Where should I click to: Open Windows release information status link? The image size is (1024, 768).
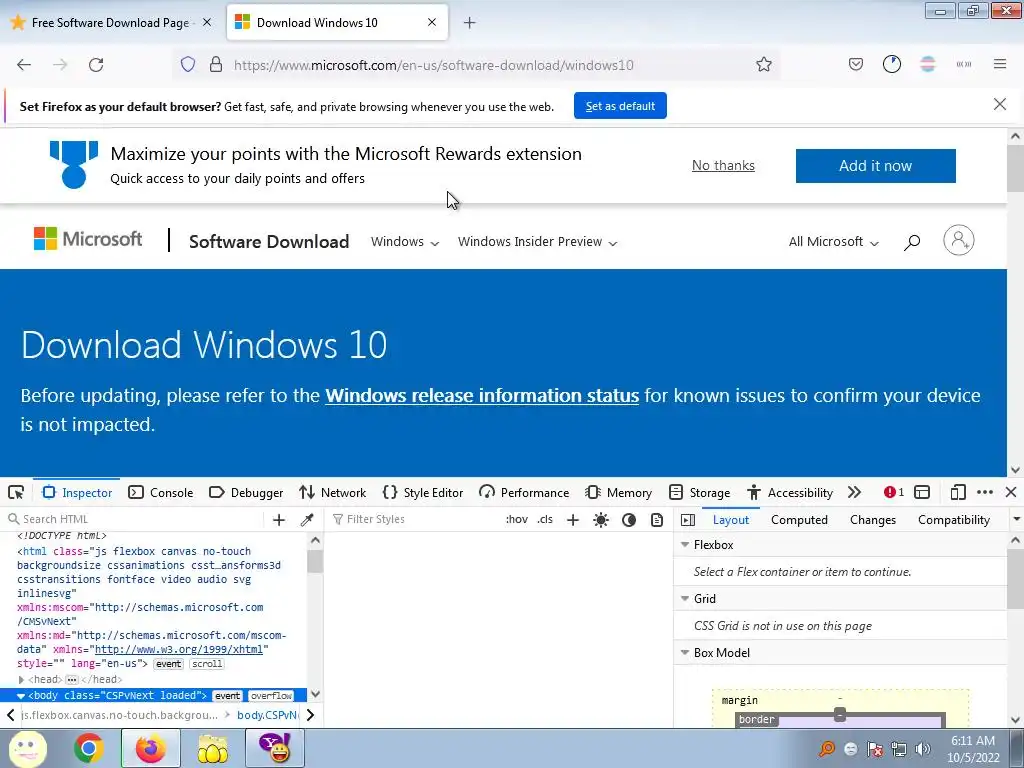pyautogui.click(x=482, y=396)
